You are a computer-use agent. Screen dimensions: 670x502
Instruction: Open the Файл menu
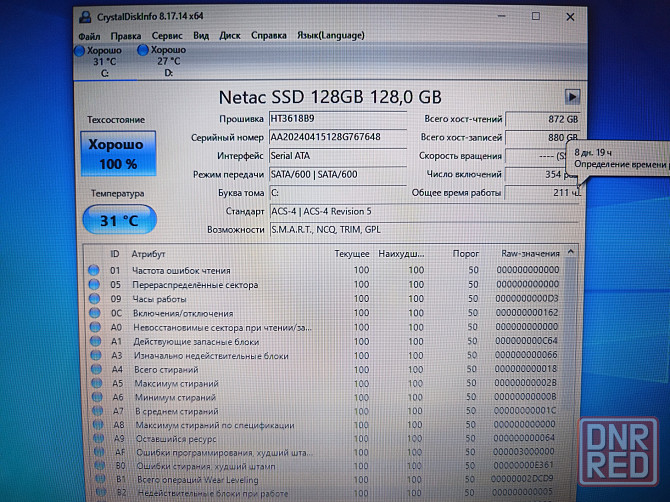pos(89,36)
